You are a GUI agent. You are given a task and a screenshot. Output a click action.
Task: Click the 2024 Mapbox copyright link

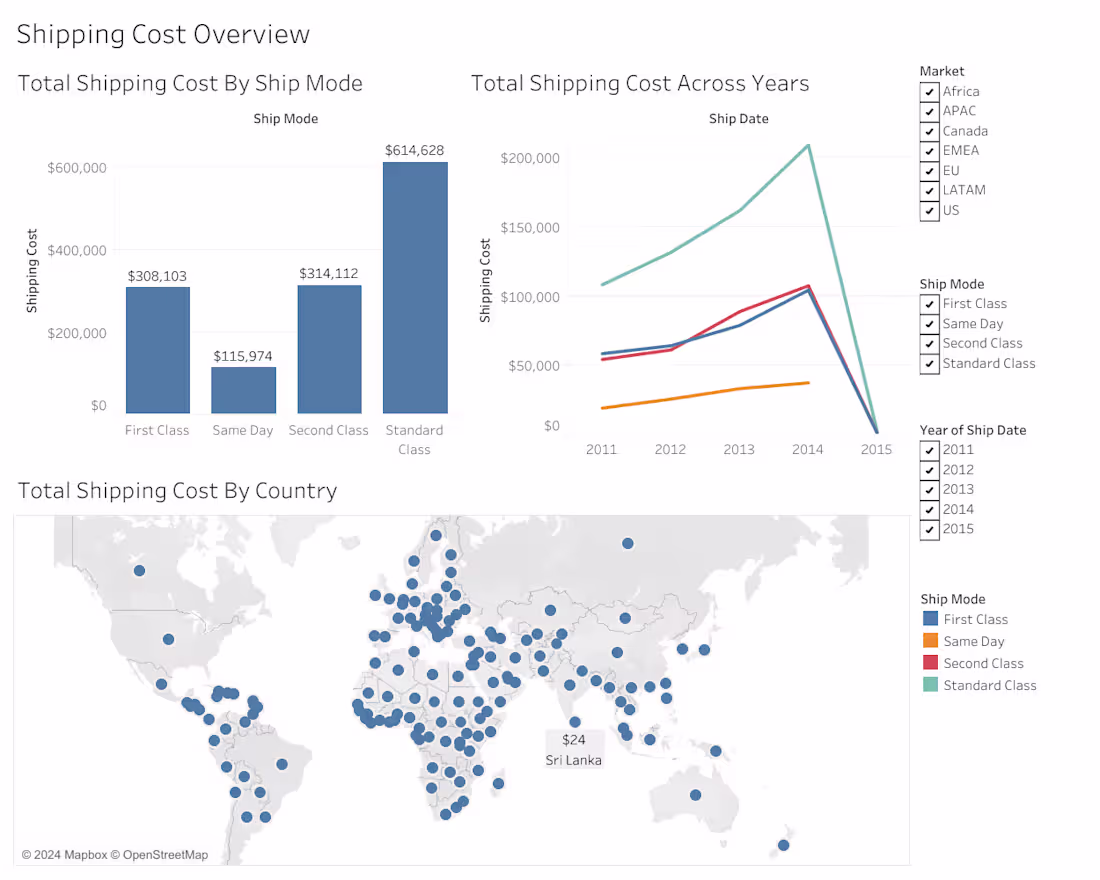coord(62,854)
